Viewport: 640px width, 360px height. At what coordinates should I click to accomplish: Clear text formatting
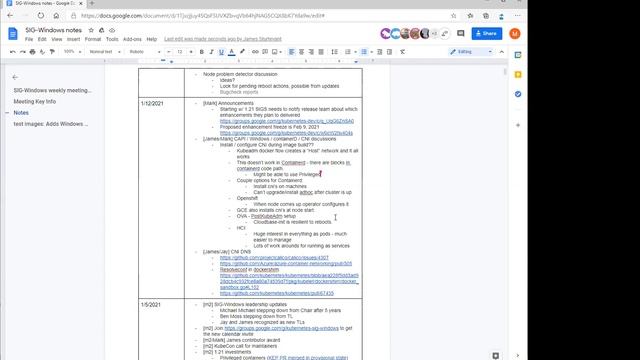[402, 52]
